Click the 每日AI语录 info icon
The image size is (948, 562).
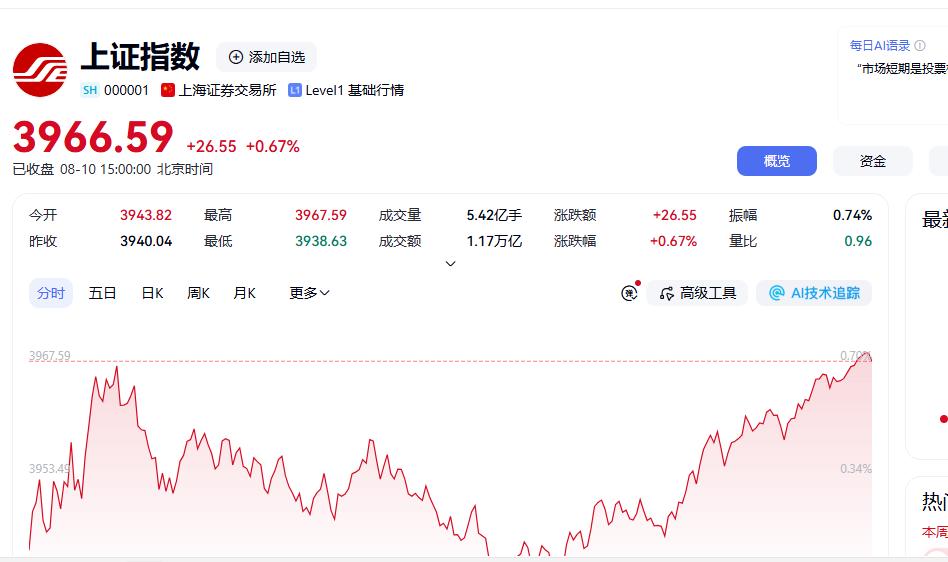pyautogui.click(x=920, y=45)
